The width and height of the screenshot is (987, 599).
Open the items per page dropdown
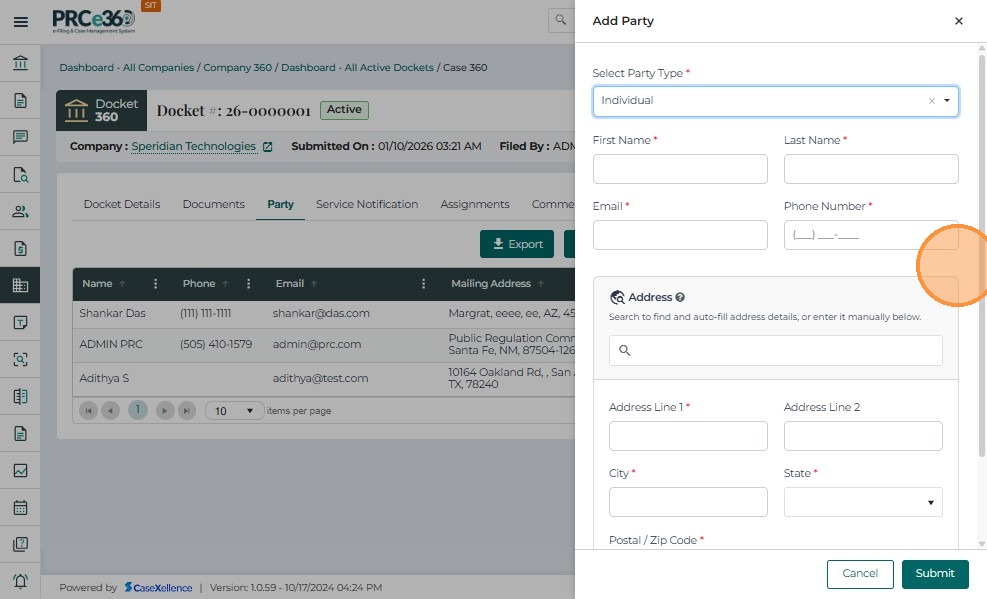point(235,411)
